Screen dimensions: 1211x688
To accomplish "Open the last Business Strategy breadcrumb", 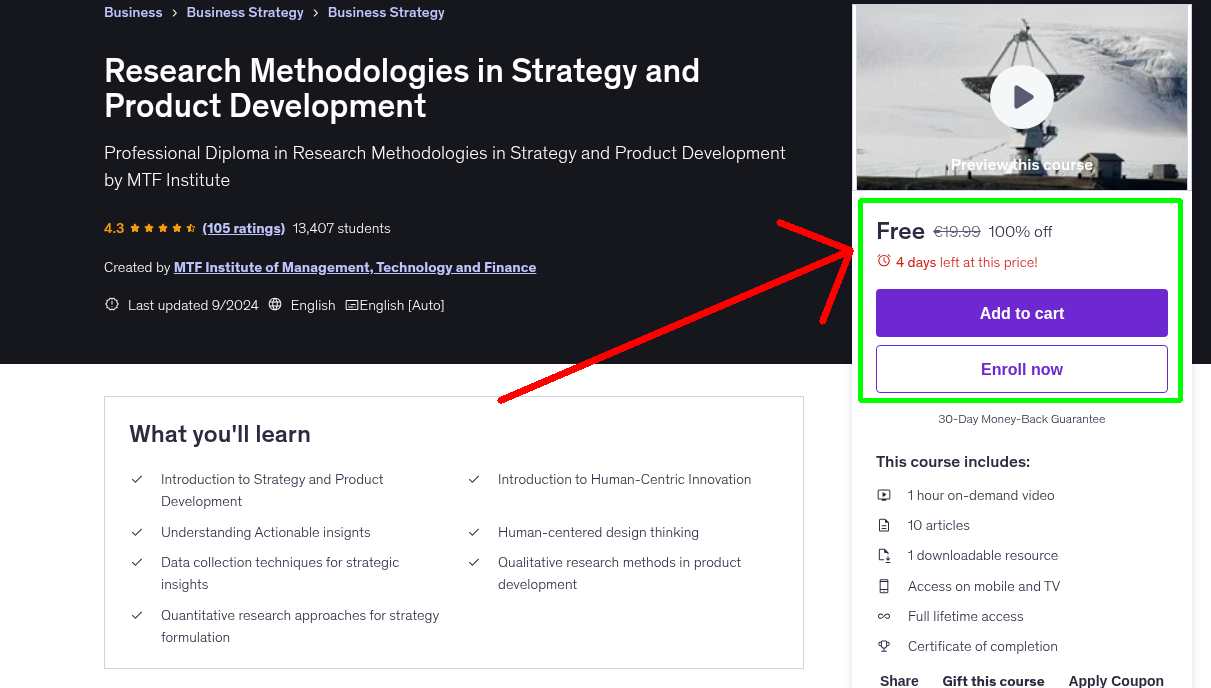I will (386, 13).
